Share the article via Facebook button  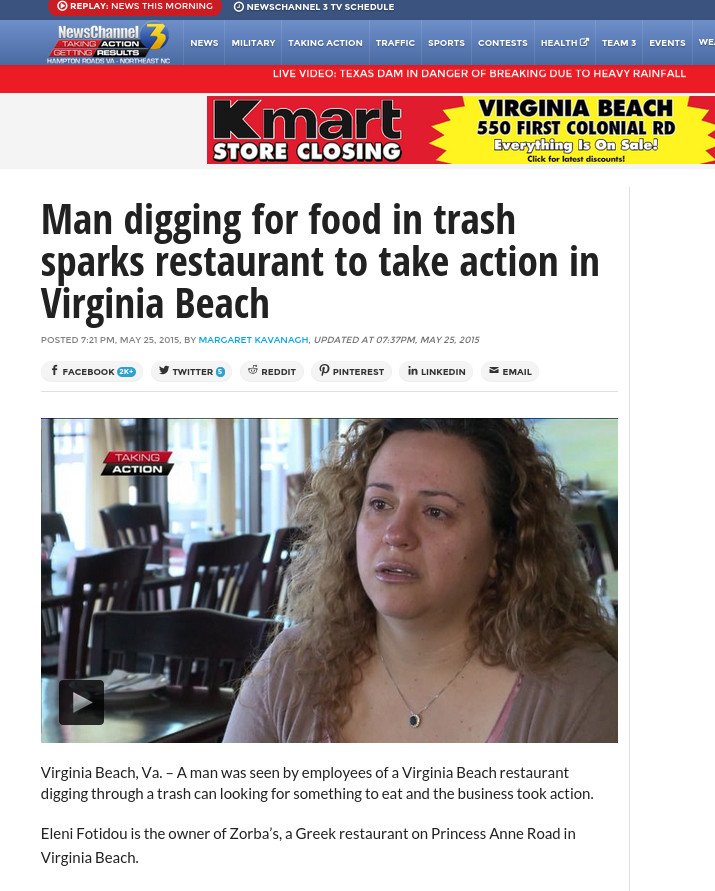[92, 372]
